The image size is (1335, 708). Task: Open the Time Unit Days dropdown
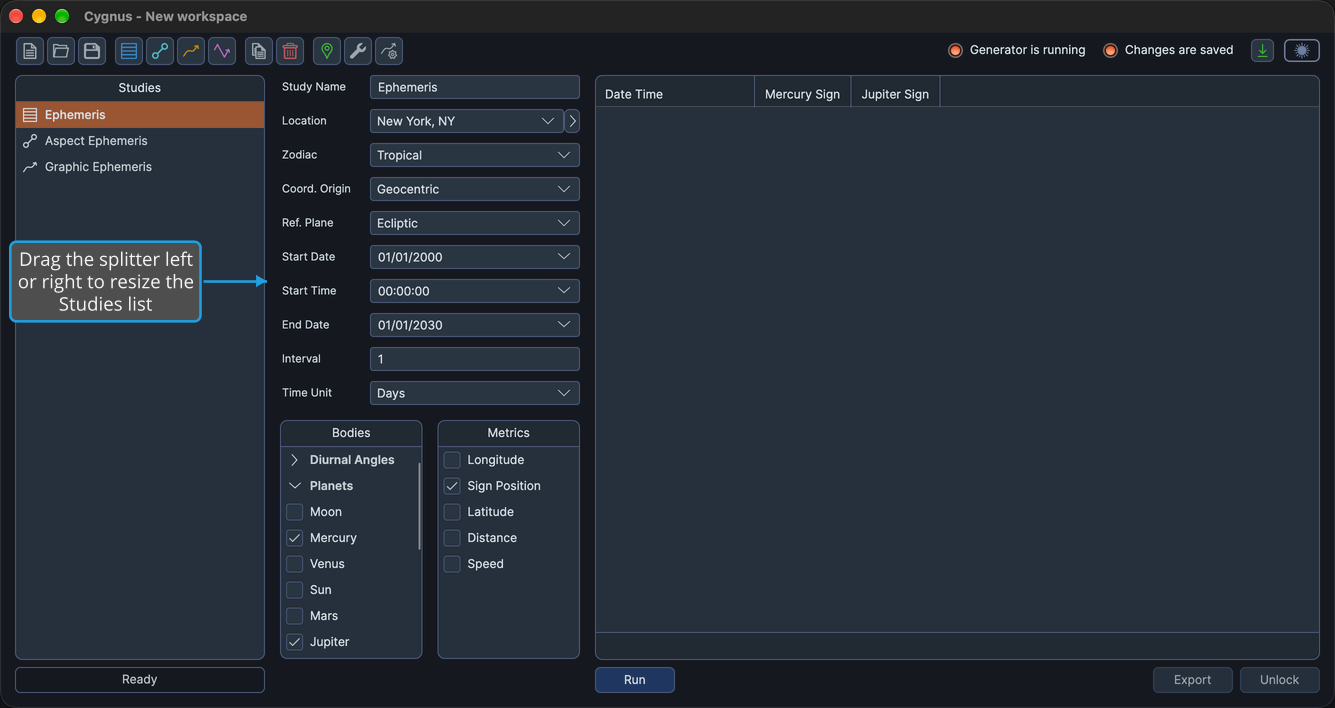[x=475, y=393]
